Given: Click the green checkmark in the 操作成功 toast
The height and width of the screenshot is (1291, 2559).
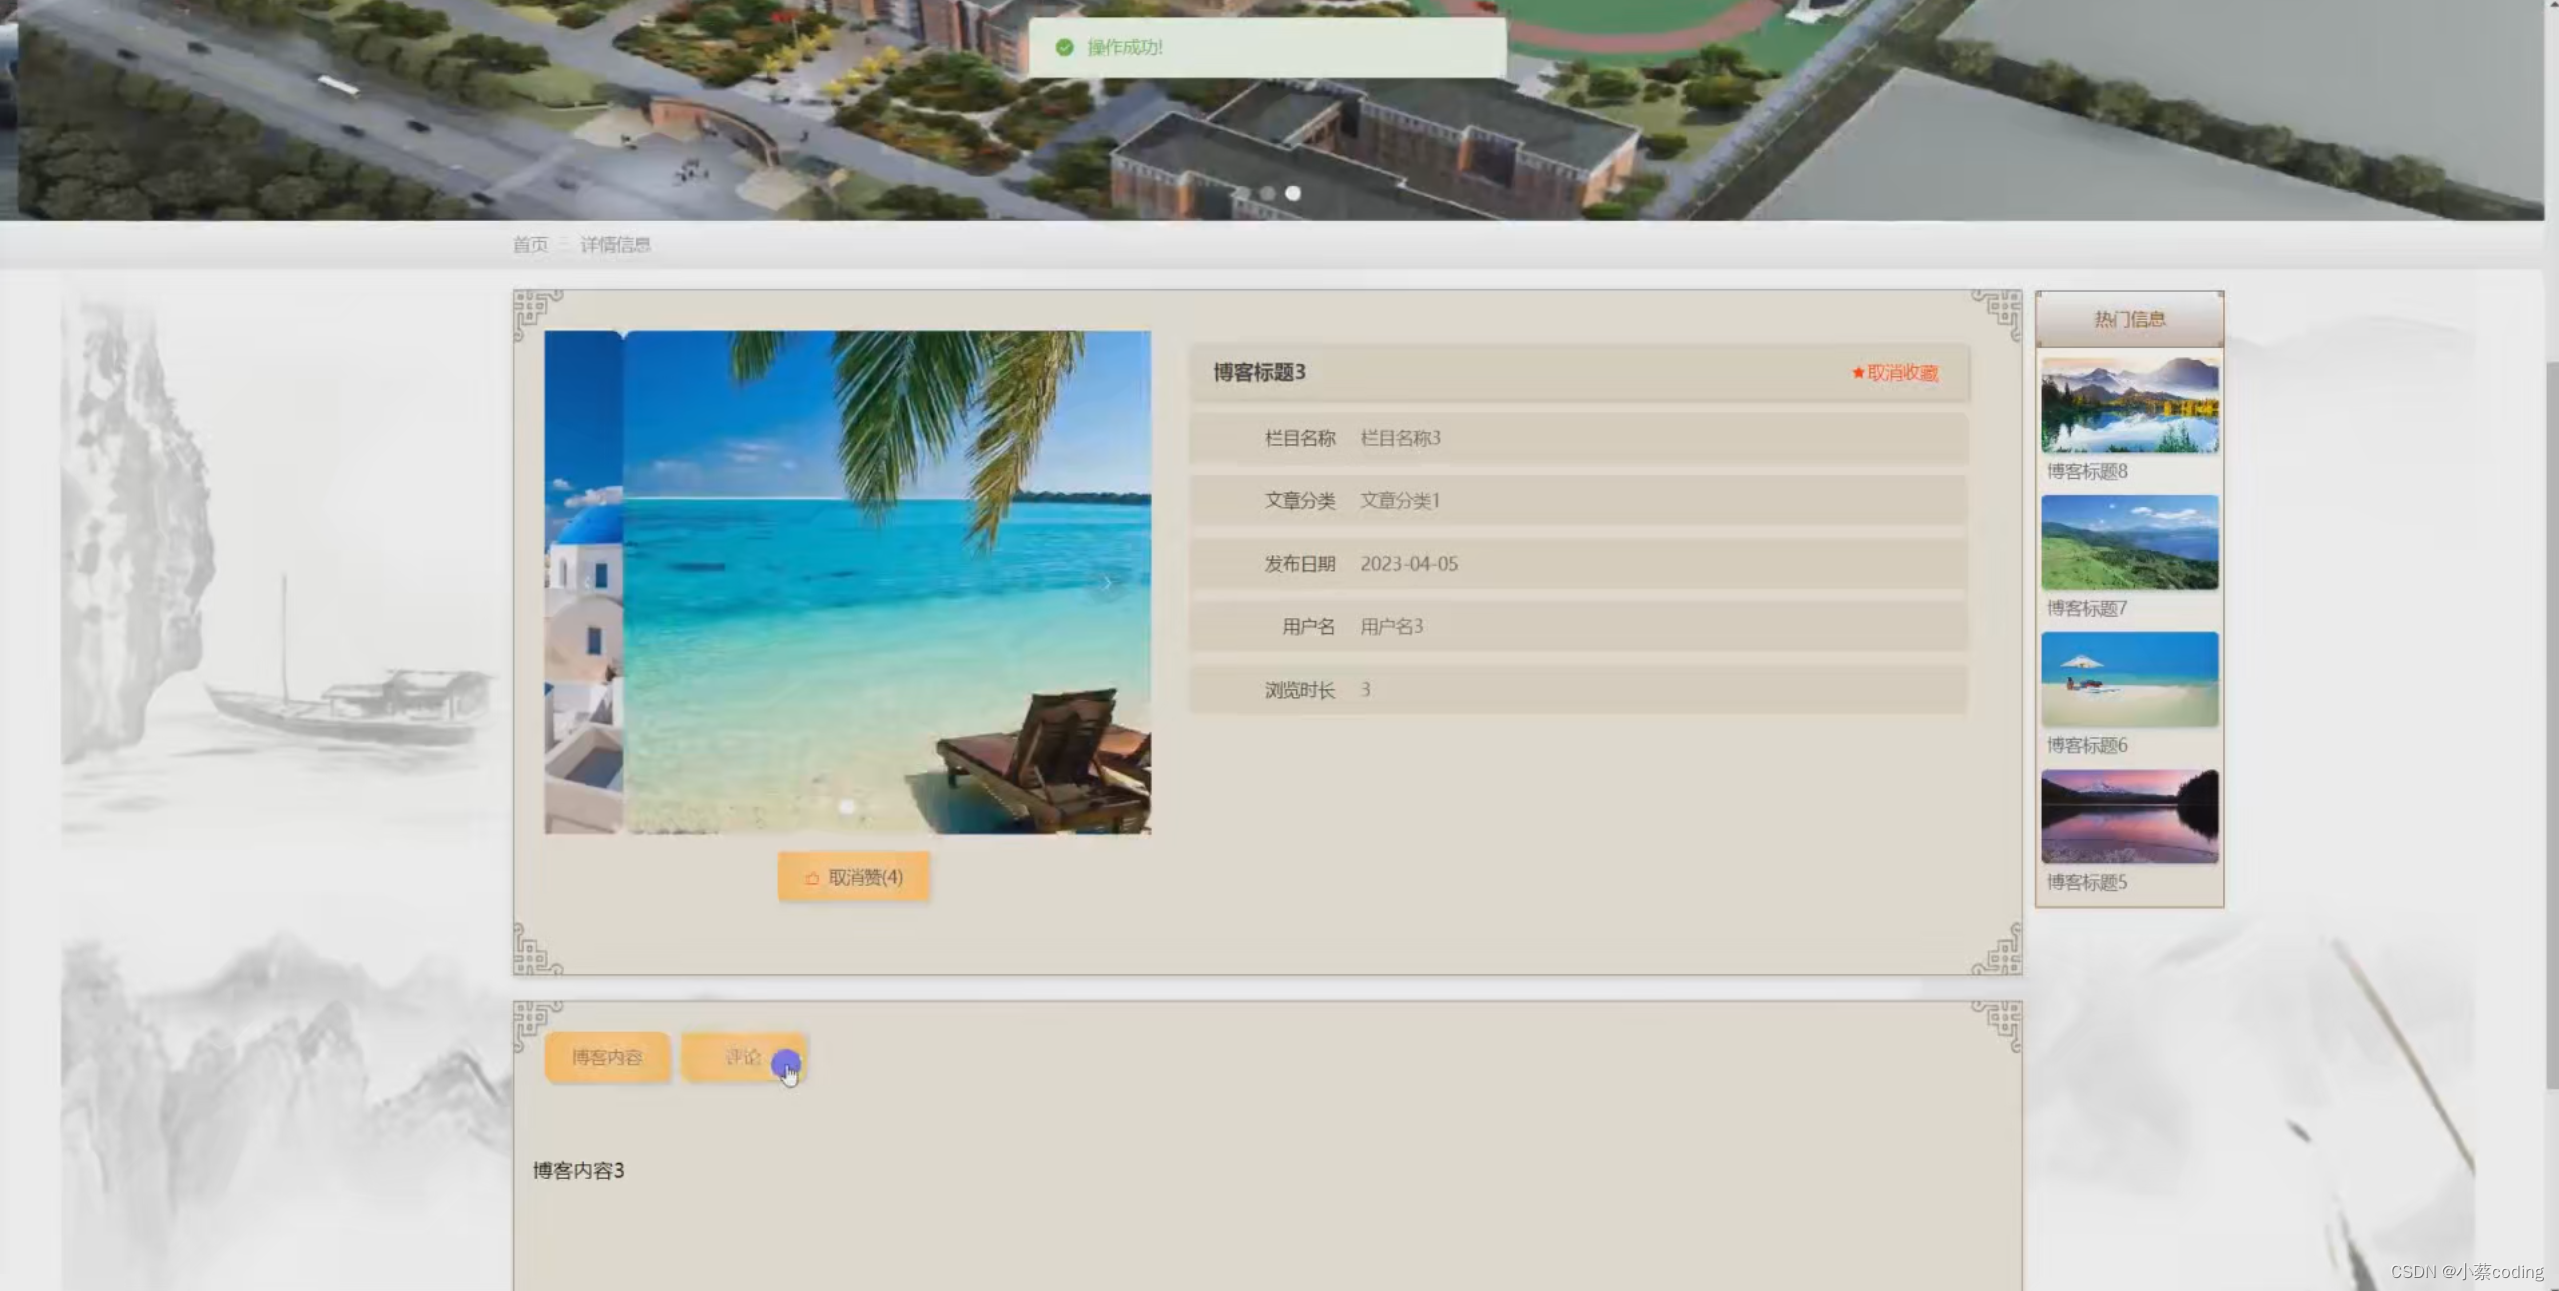Looking at the screenshot, I should [1063, 47].
